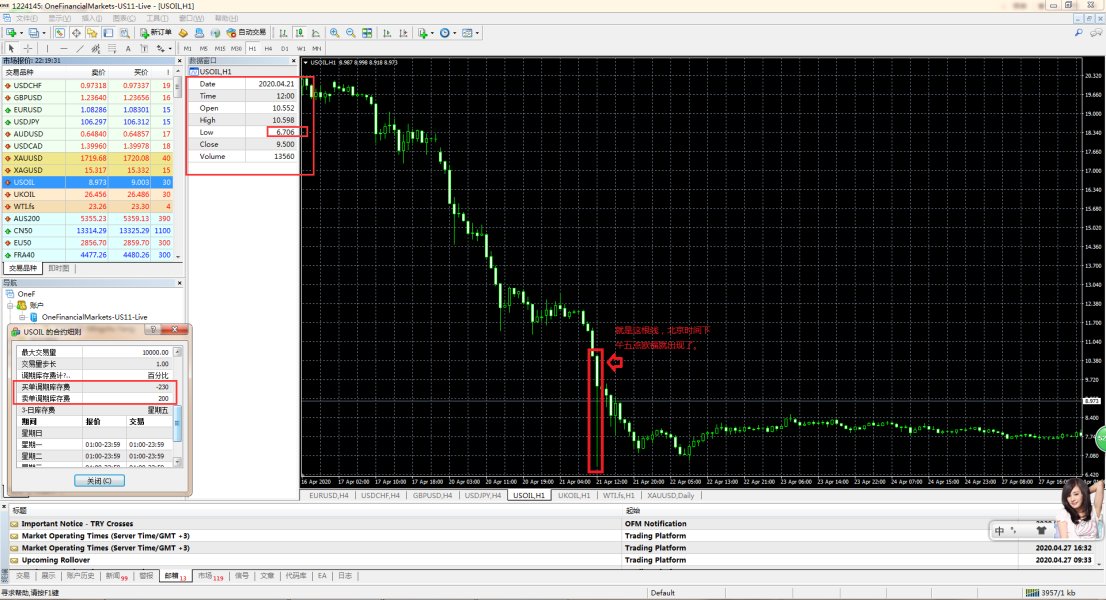Toggle the chart shift icon
Screen dimensions: 1106x600
coord(403,32)
